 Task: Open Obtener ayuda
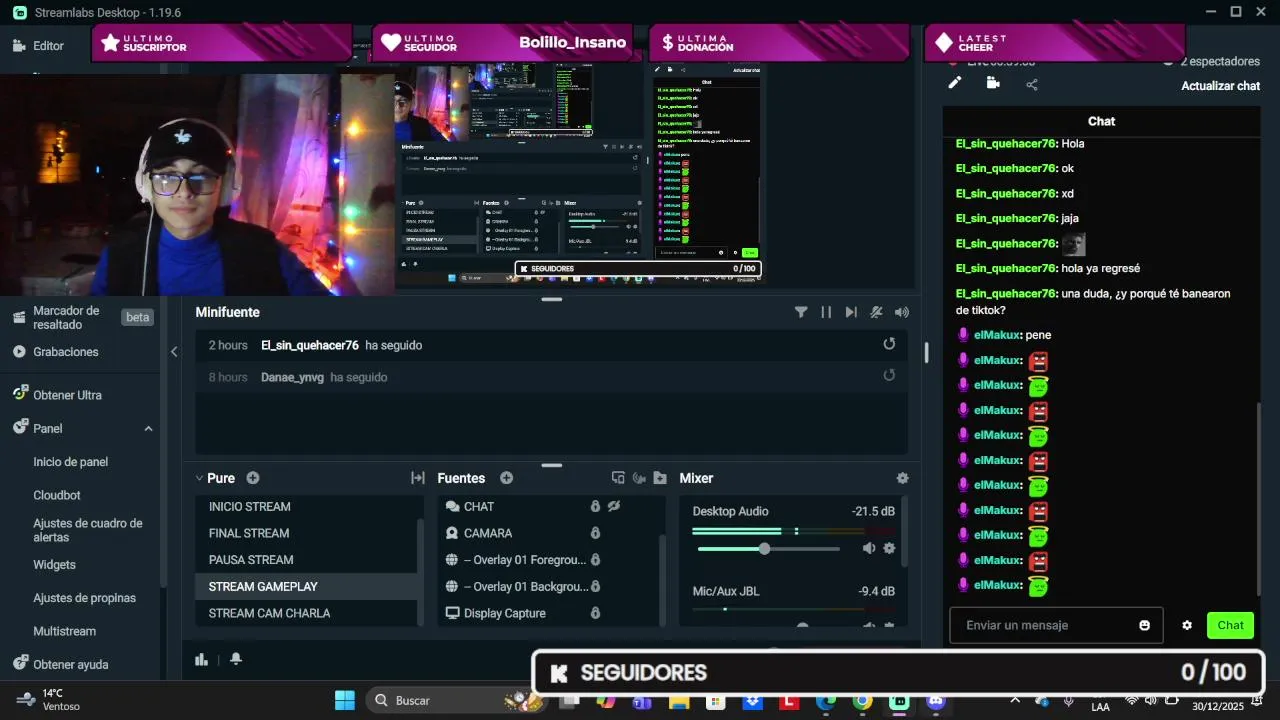click(70, 664)
